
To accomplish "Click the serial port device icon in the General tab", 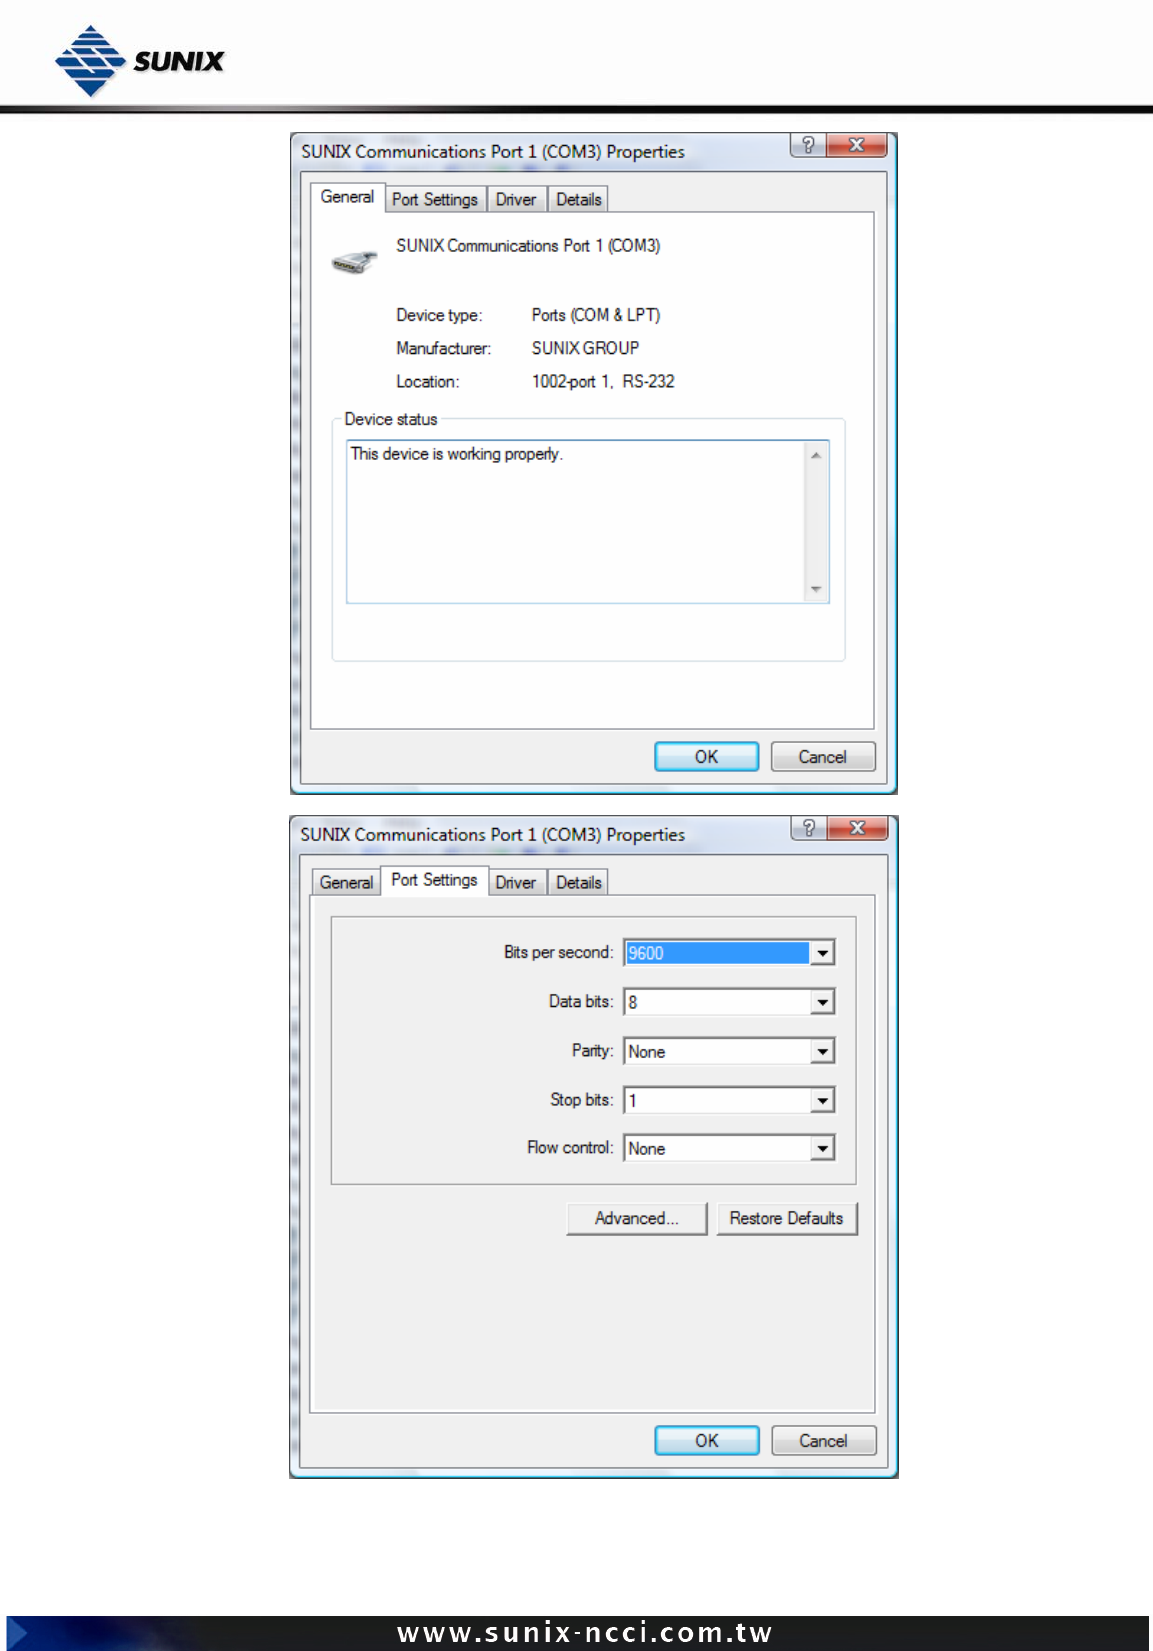I will pos(354,262).
